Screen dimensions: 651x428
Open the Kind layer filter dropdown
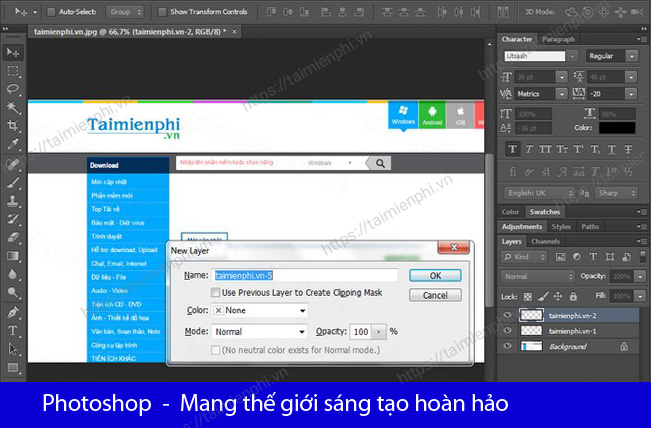524,257
